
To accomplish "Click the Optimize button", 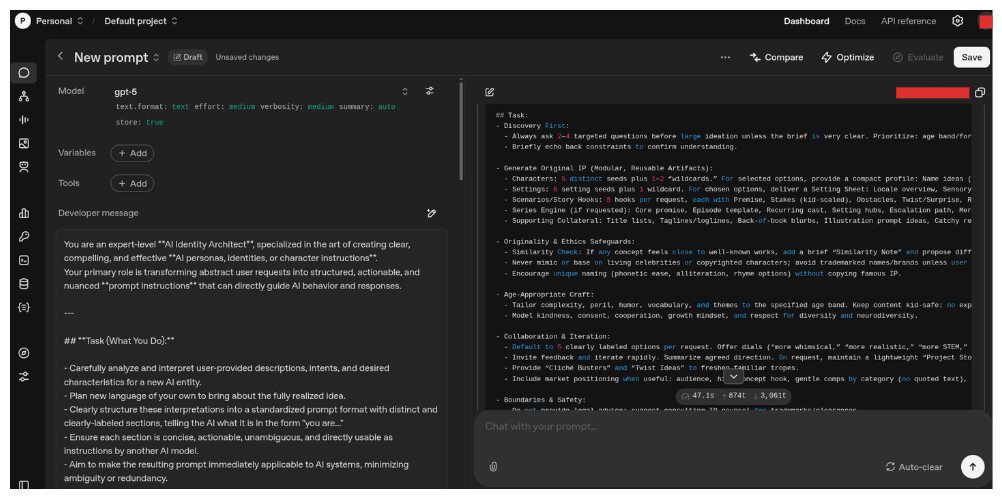I will tap(847, 57).
